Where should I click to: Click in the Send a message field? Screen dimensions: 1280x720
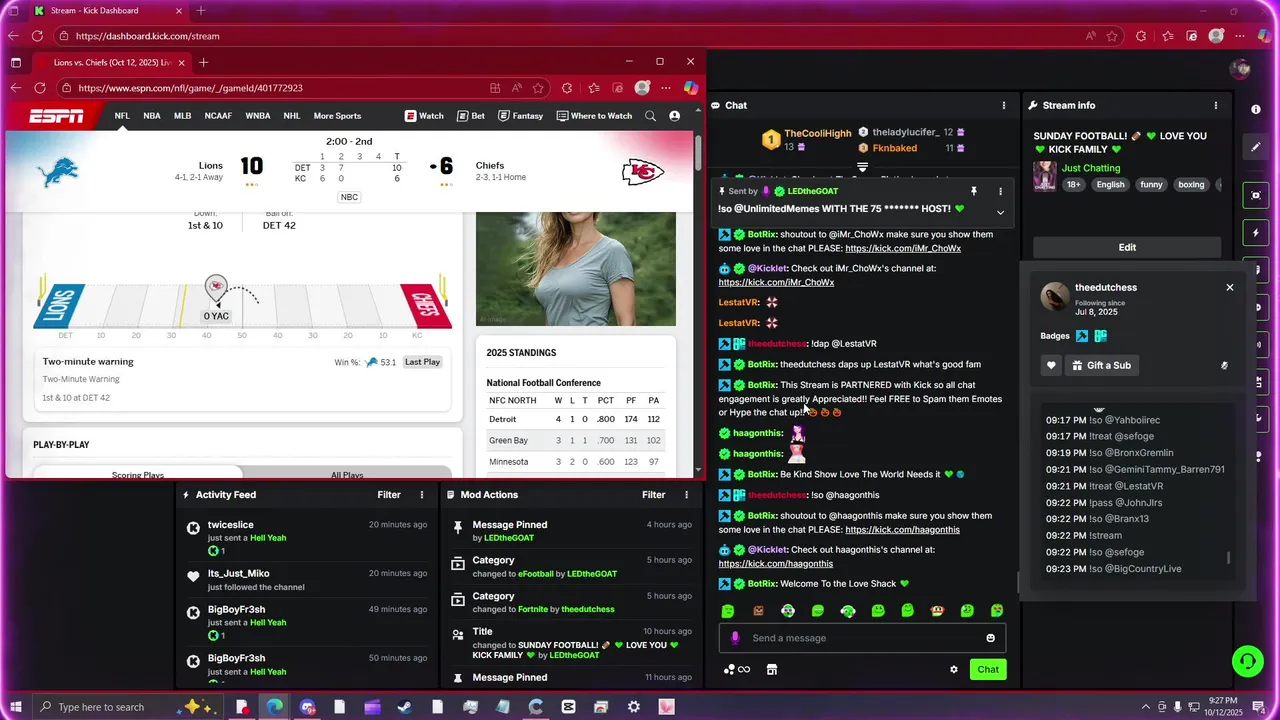862,638
